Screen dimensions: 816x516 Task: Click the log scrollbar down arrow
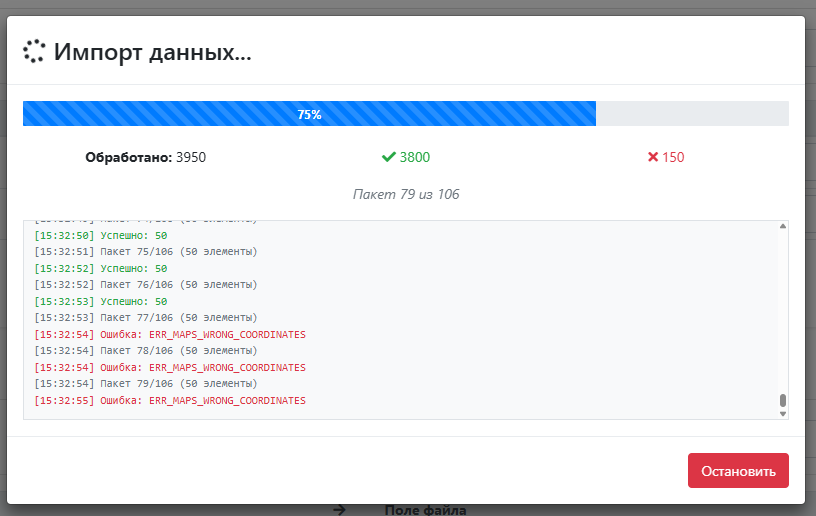pos(782,412)
